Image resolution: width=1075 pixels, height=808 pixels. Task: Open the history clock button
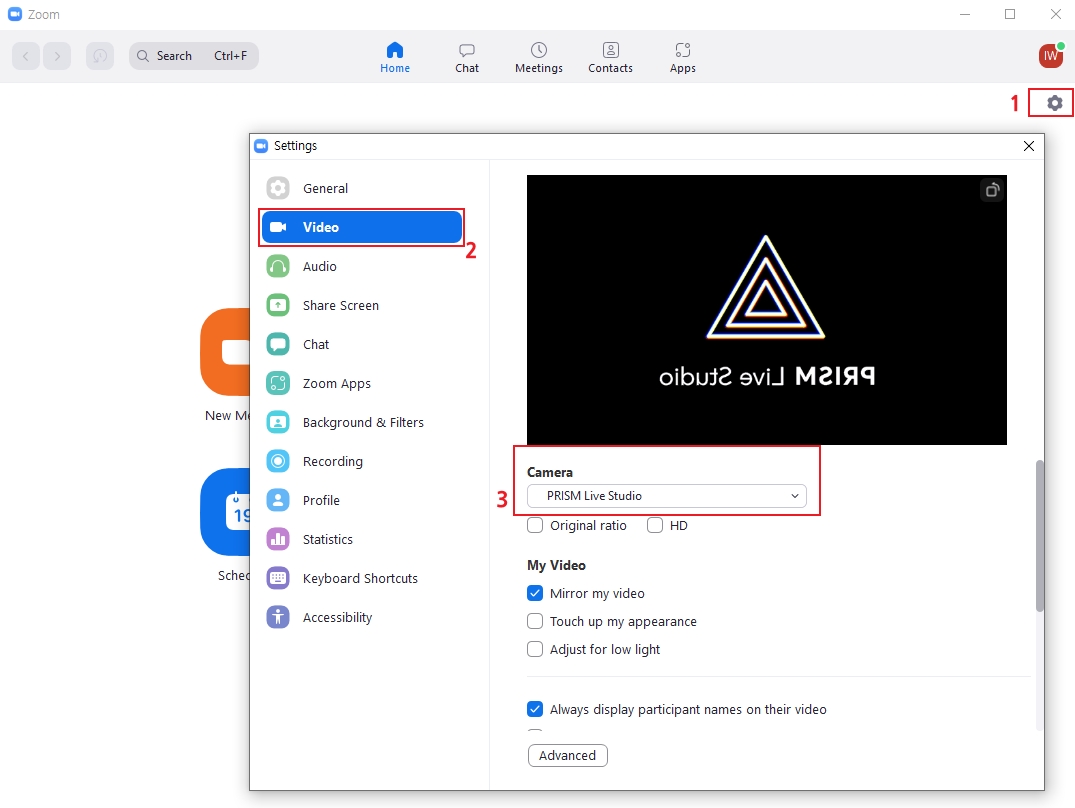coord(99,56)
